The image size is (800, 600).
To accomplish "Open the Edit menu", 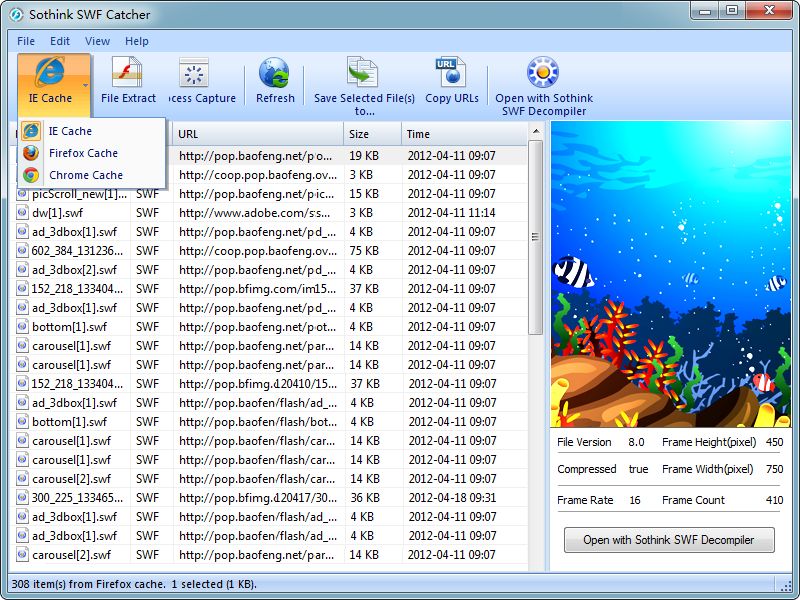I will 60,41.
